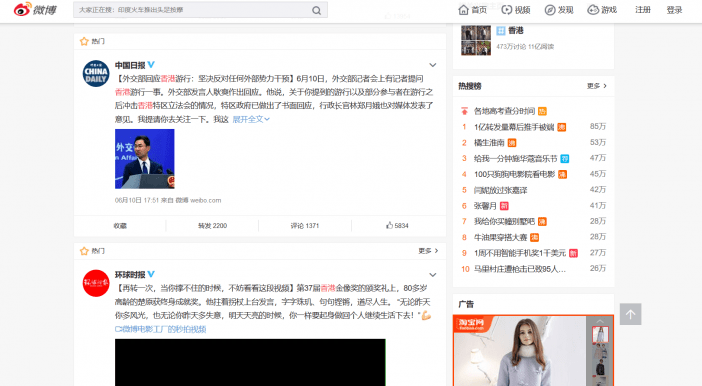Open hot search 橘生淮南

(x=489, y=143)
